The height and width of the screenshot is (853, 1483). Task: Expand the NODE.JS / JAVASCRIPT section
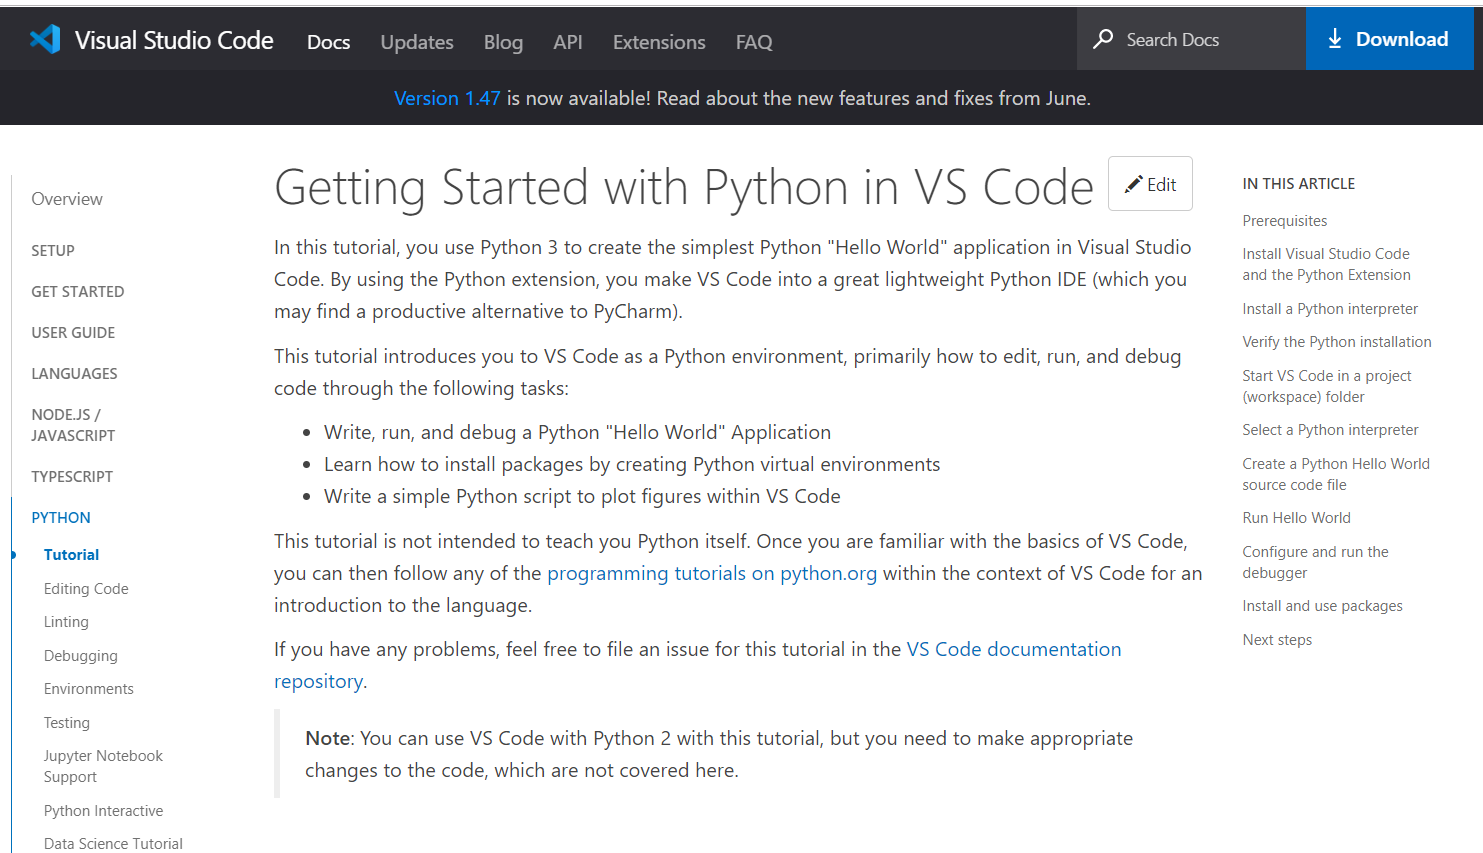point(73,425)
